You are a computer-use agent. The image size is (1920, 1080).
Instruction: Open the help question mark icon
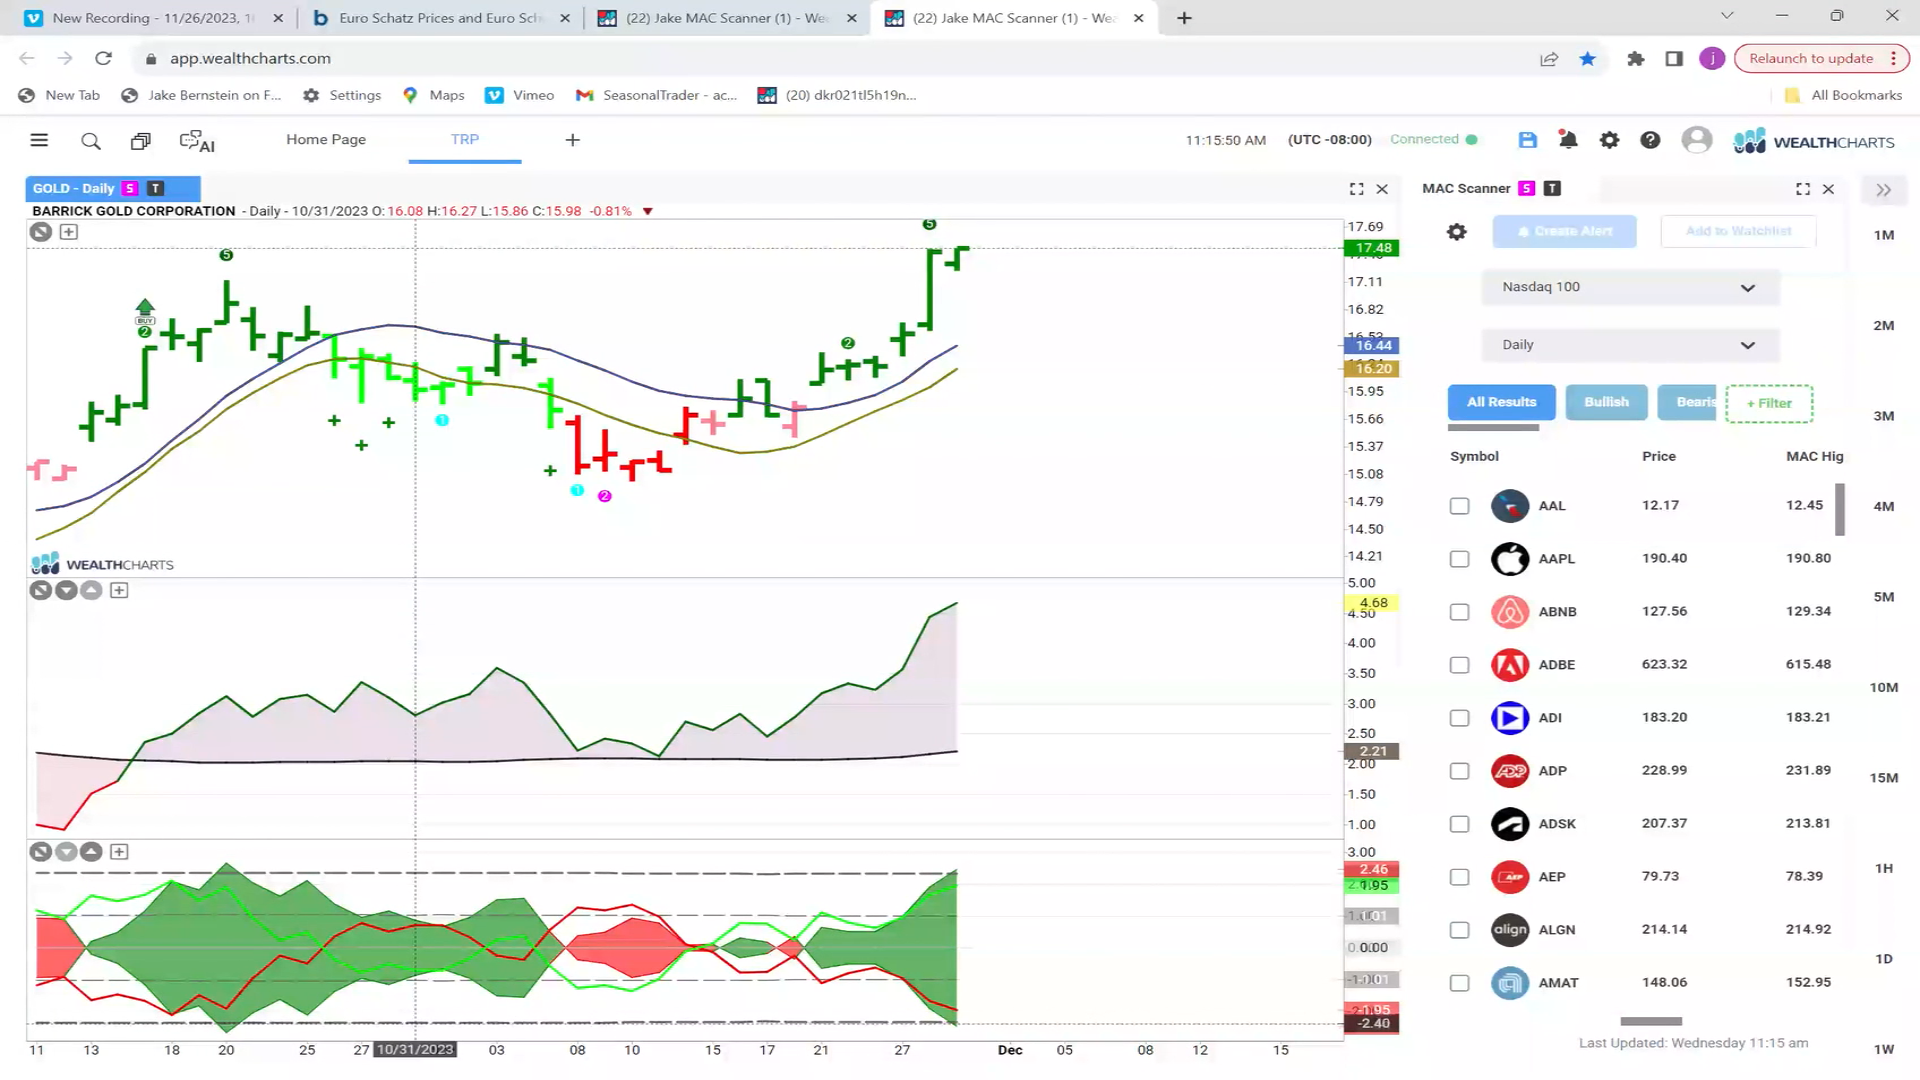click(x=1650, y=140)
